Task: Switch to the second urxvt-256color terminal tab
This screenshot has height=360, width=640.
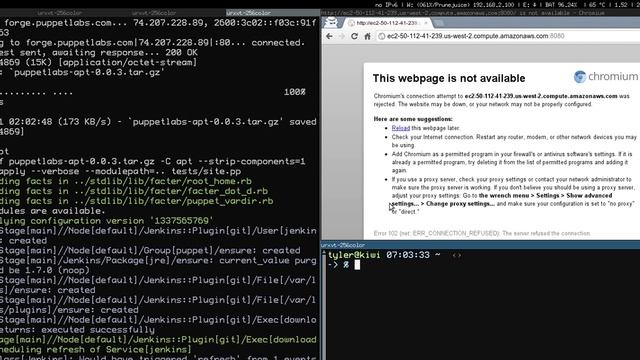Action: click(154, 13)
